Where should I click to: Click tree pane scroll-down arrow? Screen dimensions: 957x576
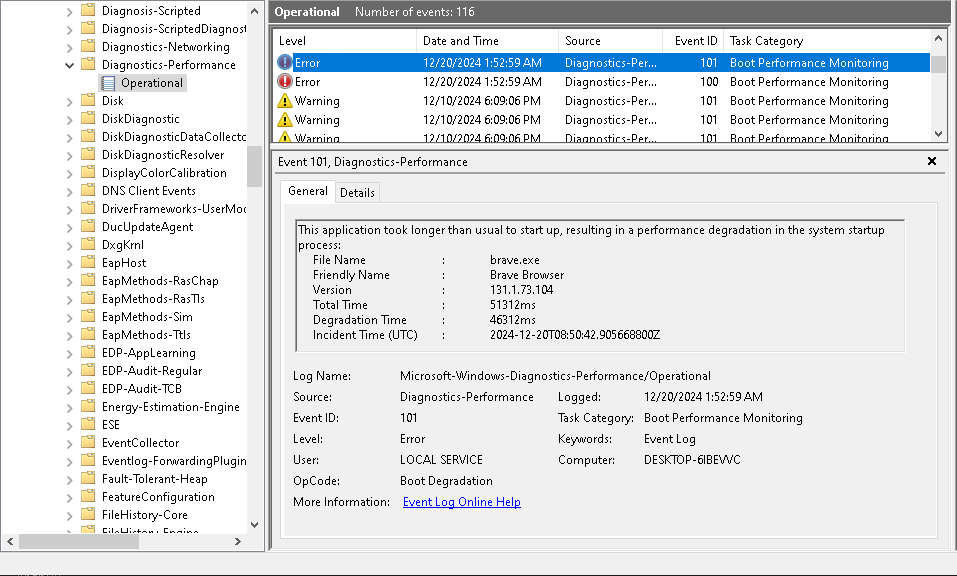255,525
